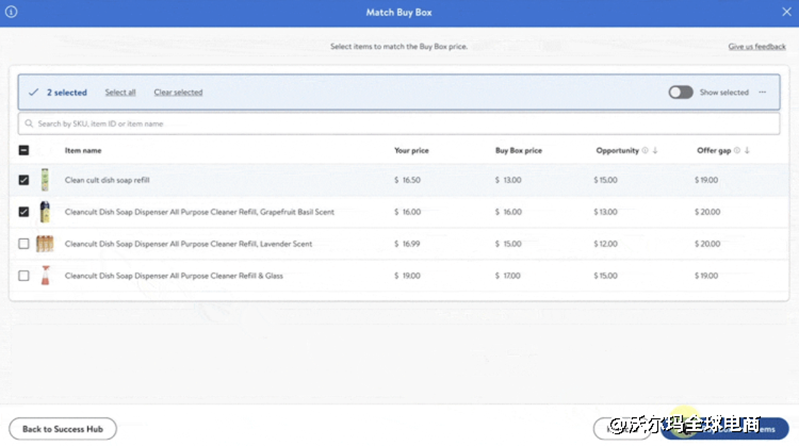Image resolution: width=799 pixels, height=446 pixels.
Task: Open the Give us feedback link
Action: click(756, 47)
